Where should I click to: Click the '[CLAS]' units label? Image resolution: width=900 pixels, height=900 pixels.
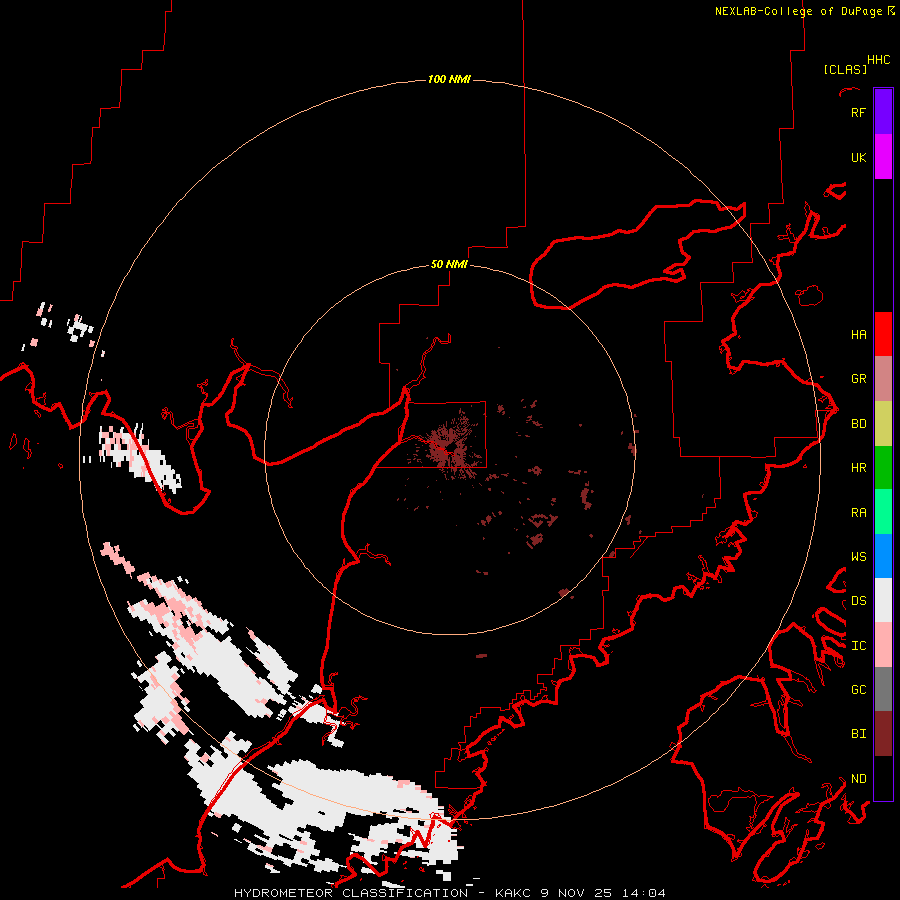[845, 69]
